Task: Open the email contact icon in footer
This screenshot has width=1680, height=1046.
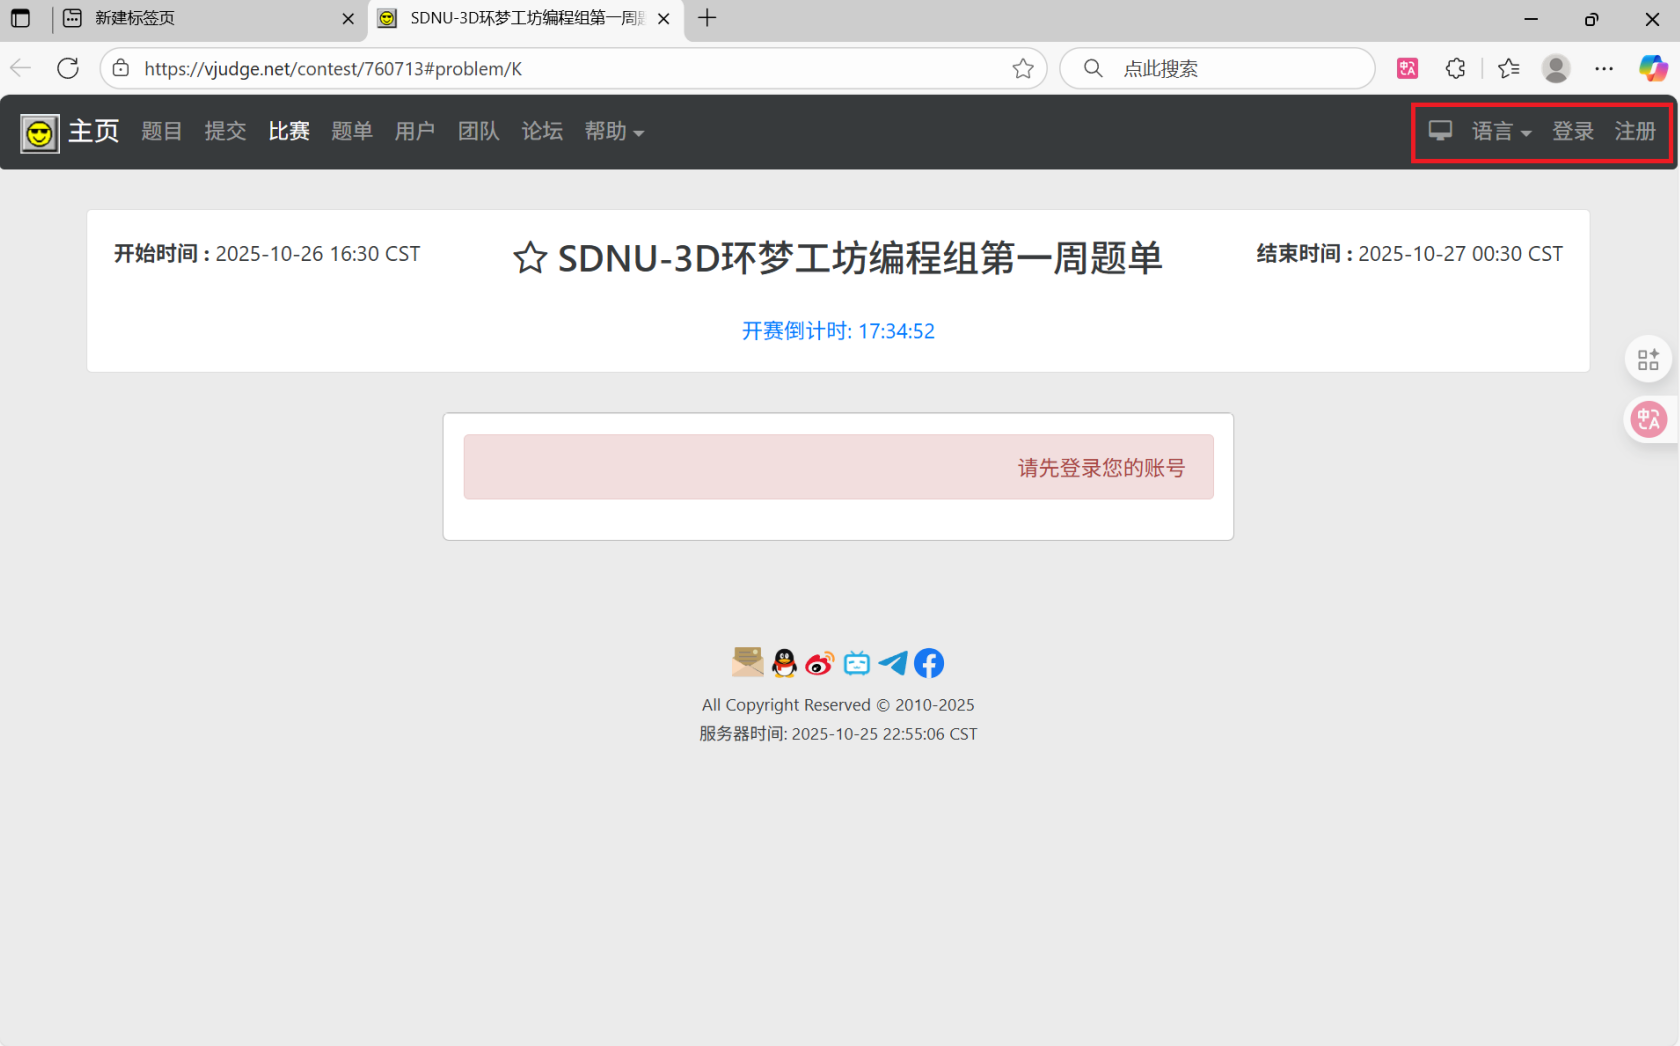Action: [x=747, y=662]
